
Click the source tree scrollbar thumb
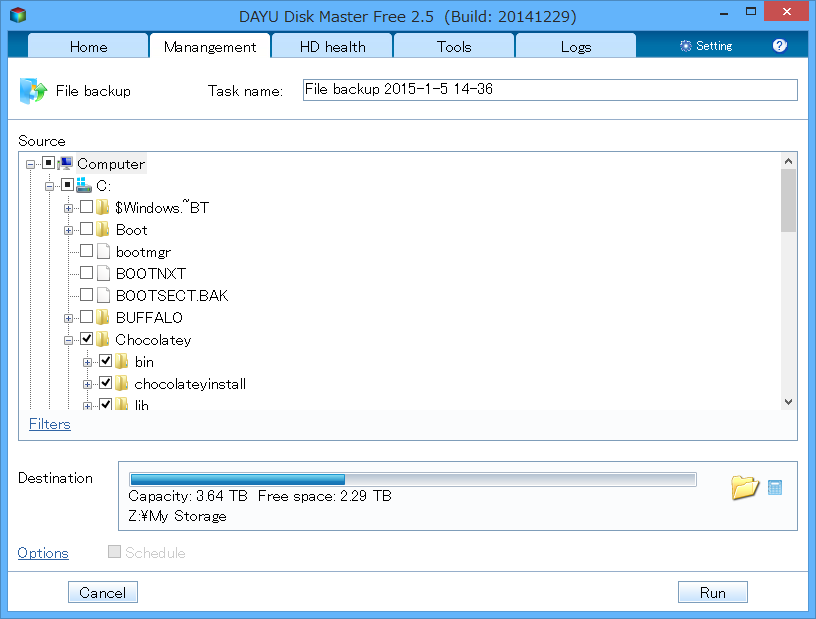coord(788,201)
